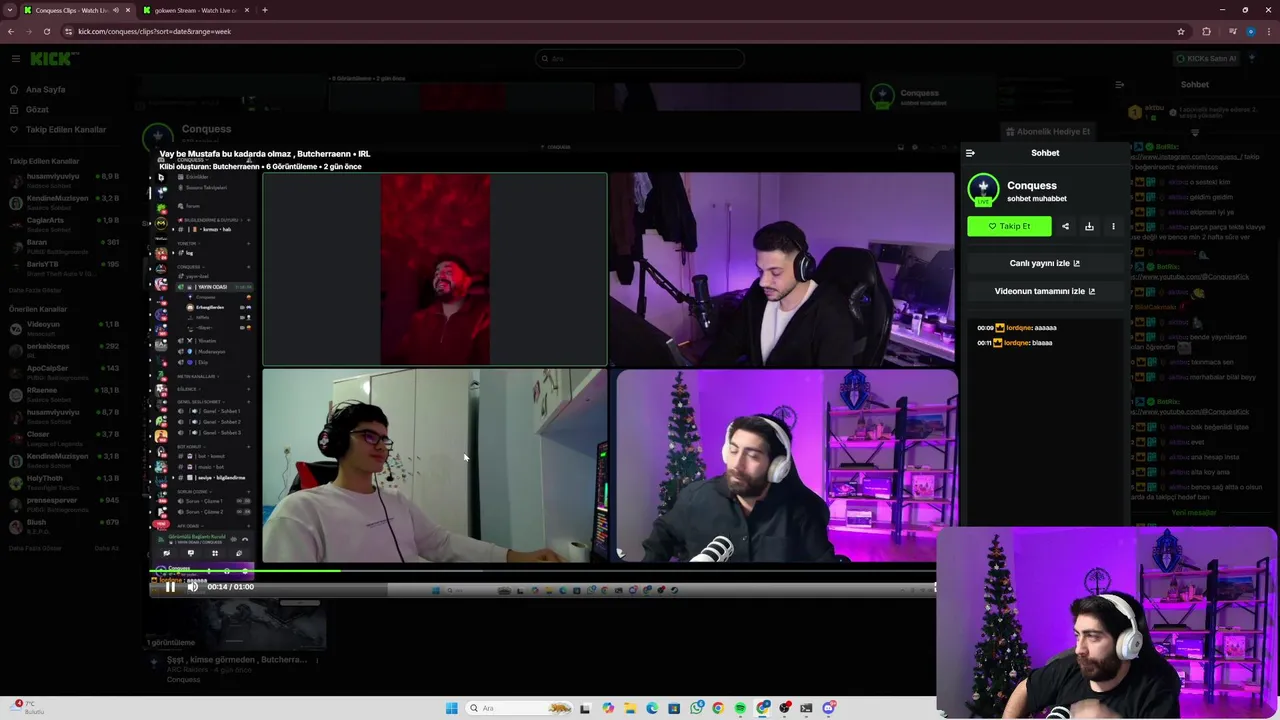Switch to golwen Stream browser tab
The image size is (1280, 720).
coord(195,10)
